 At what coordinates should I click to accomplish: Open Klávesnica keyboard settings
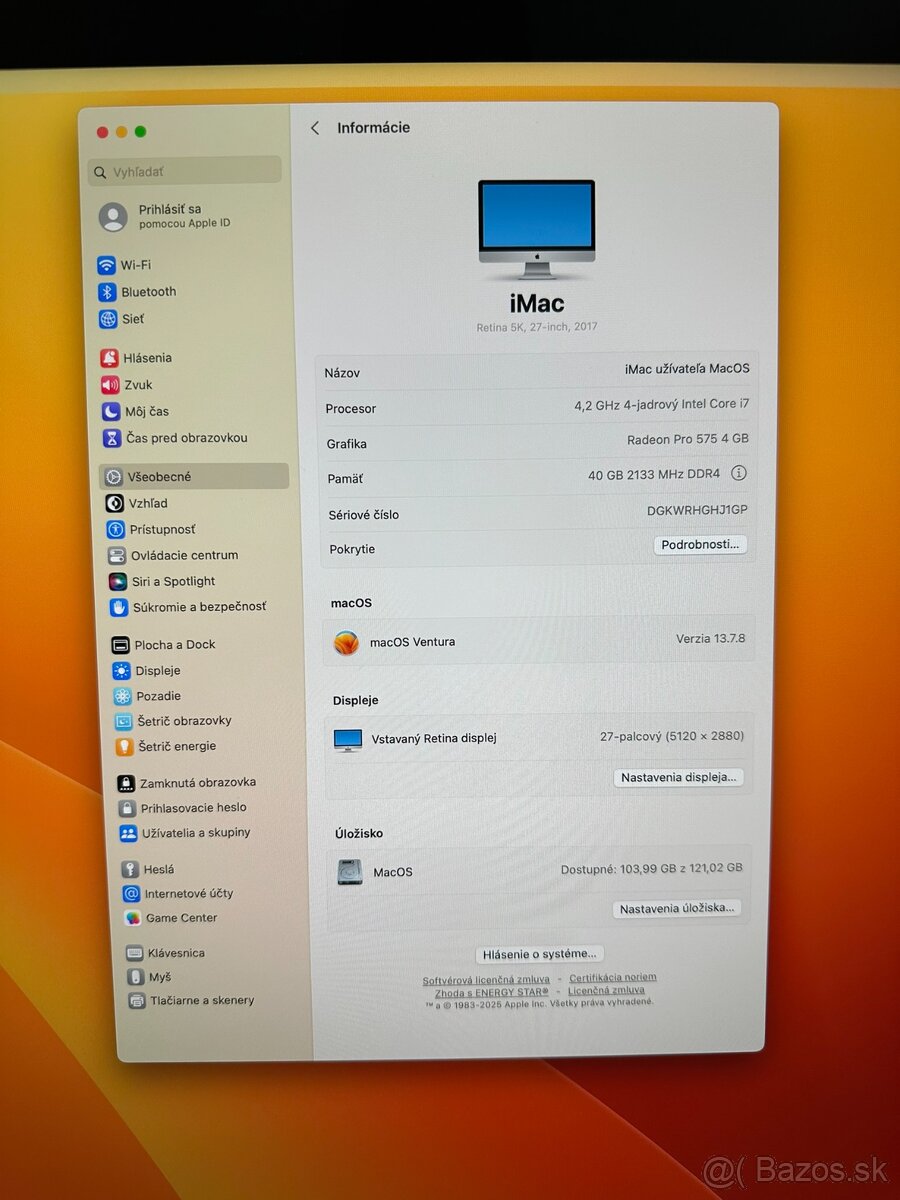tap(158, 952)
